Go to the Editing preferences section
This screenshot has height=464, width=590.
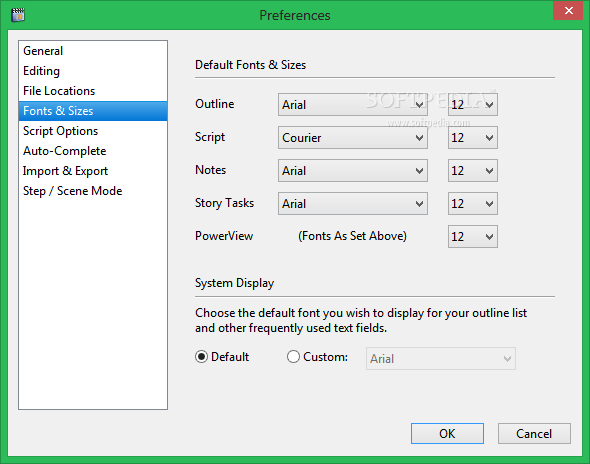coord(93,71)
